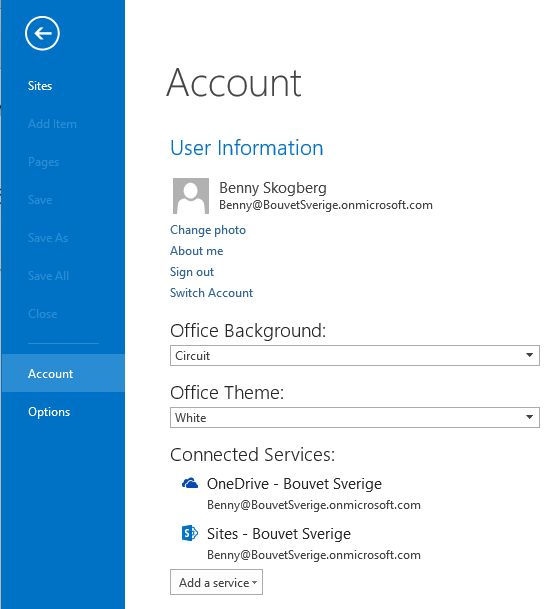Select Sites - Bouvet Sverige service entry
Screen dimensions: 552x609
(x=279, y=534)
